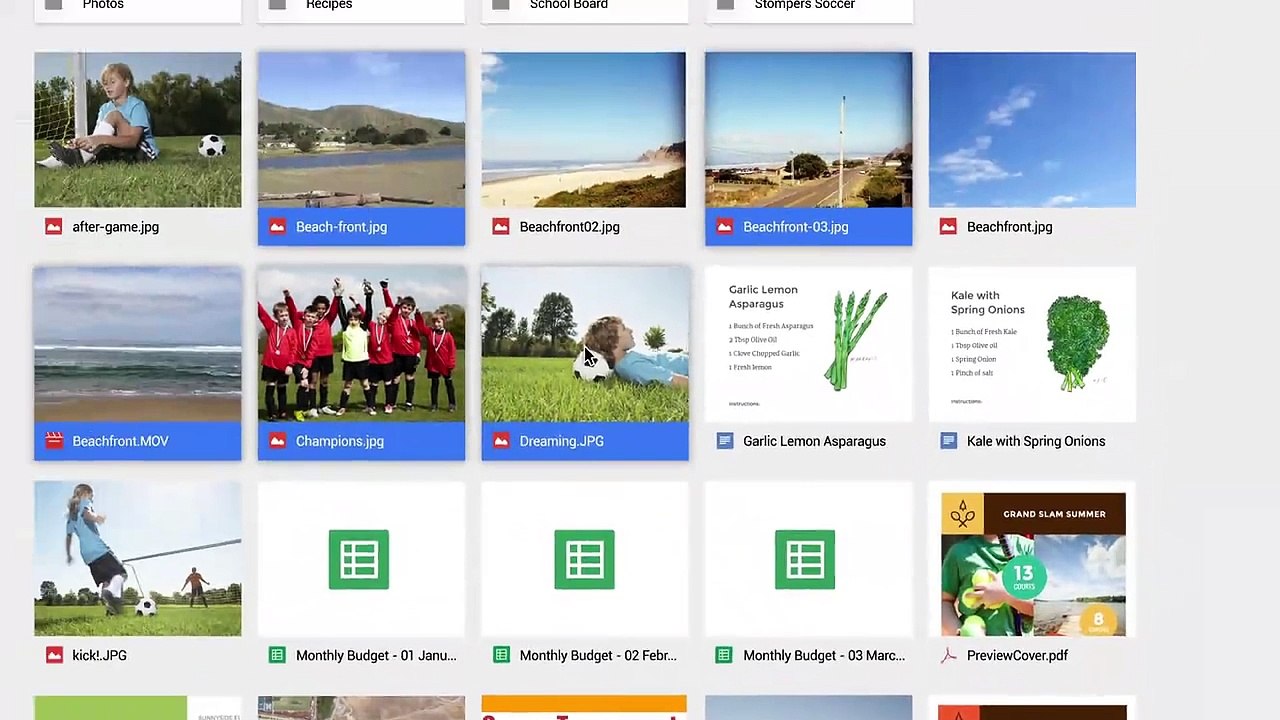Select Beachfront-03.jpg road thumbnail
Image resolution: width=1280 pixels, height=720 pixels.
tap(809, 130)
